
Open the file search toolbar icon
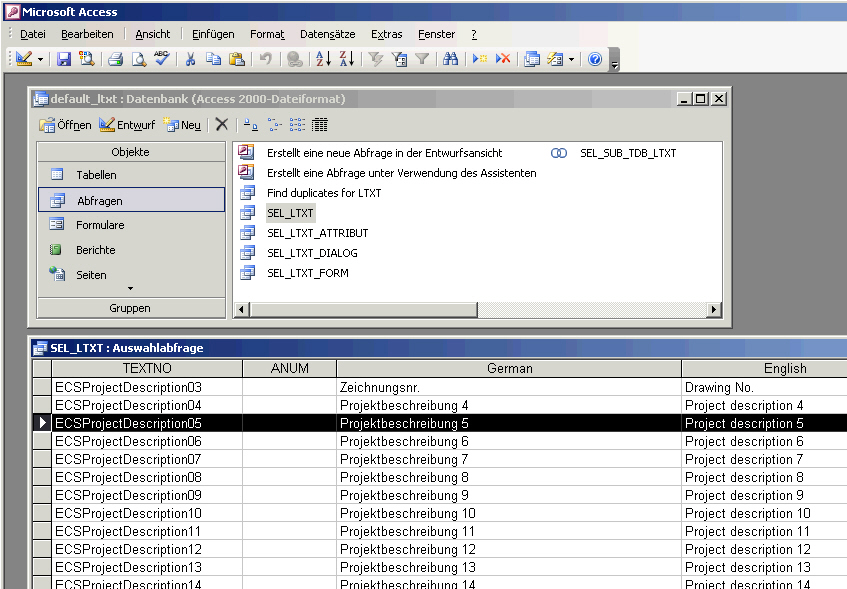(86, 58)
